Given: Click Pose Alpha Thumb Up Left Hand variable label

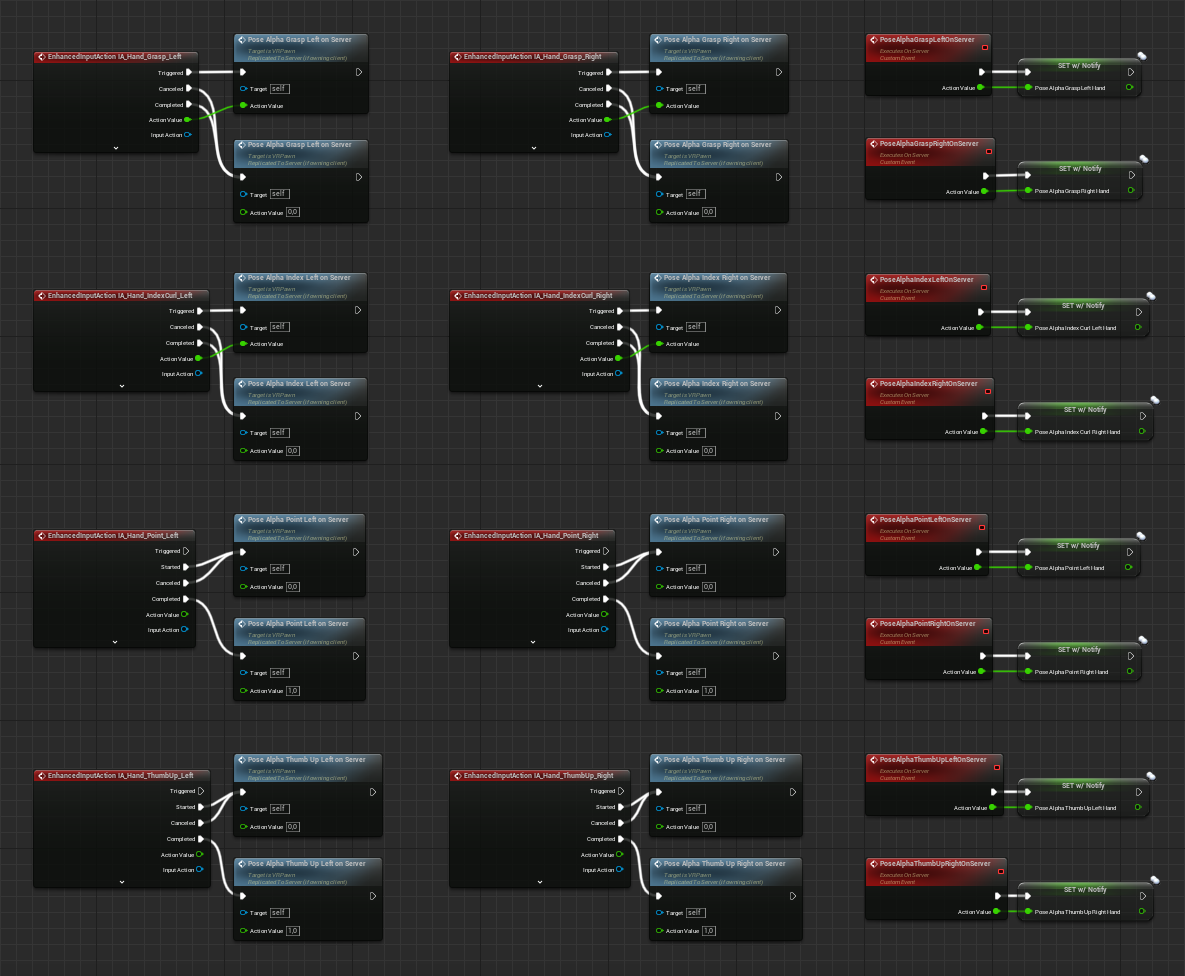Looking at the screenshot, I should point(1075,808).
